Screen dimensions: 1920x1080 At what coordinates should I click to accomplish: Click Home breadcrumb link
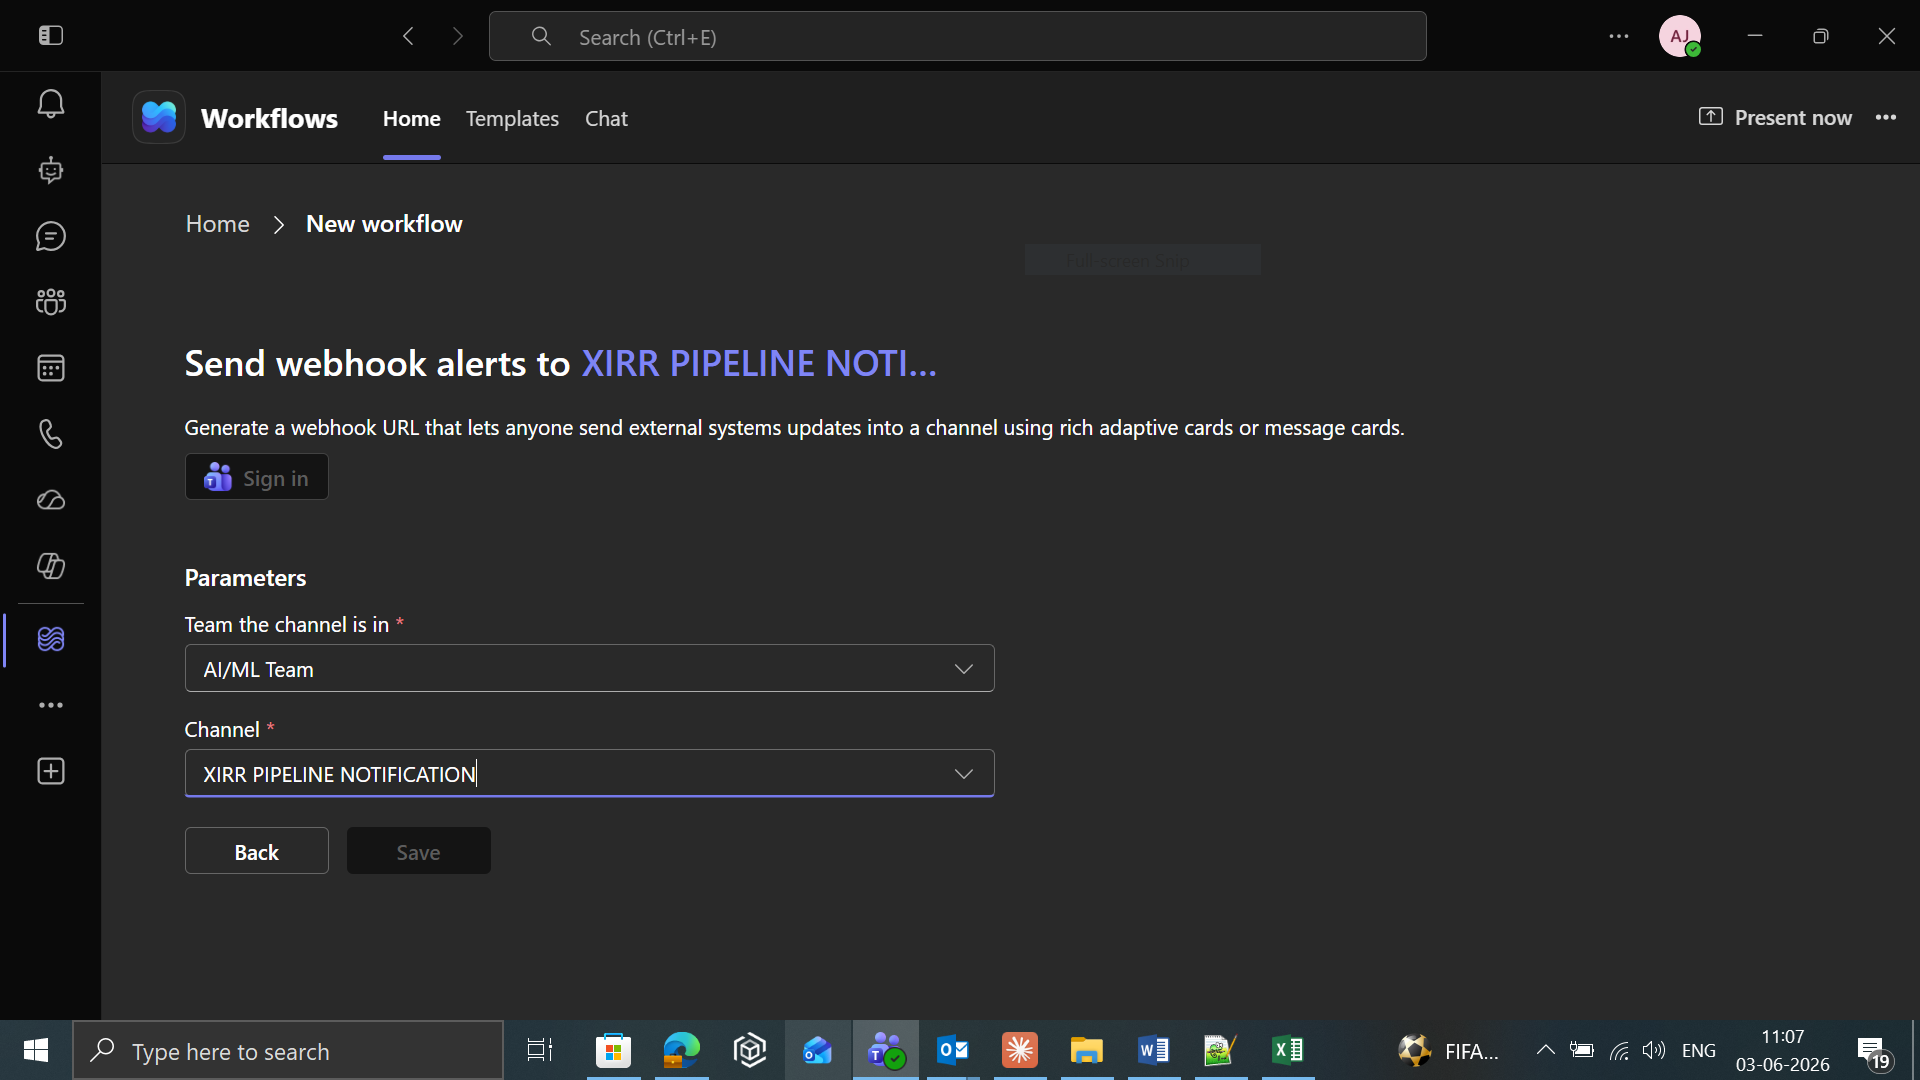(x=218, y=224)
